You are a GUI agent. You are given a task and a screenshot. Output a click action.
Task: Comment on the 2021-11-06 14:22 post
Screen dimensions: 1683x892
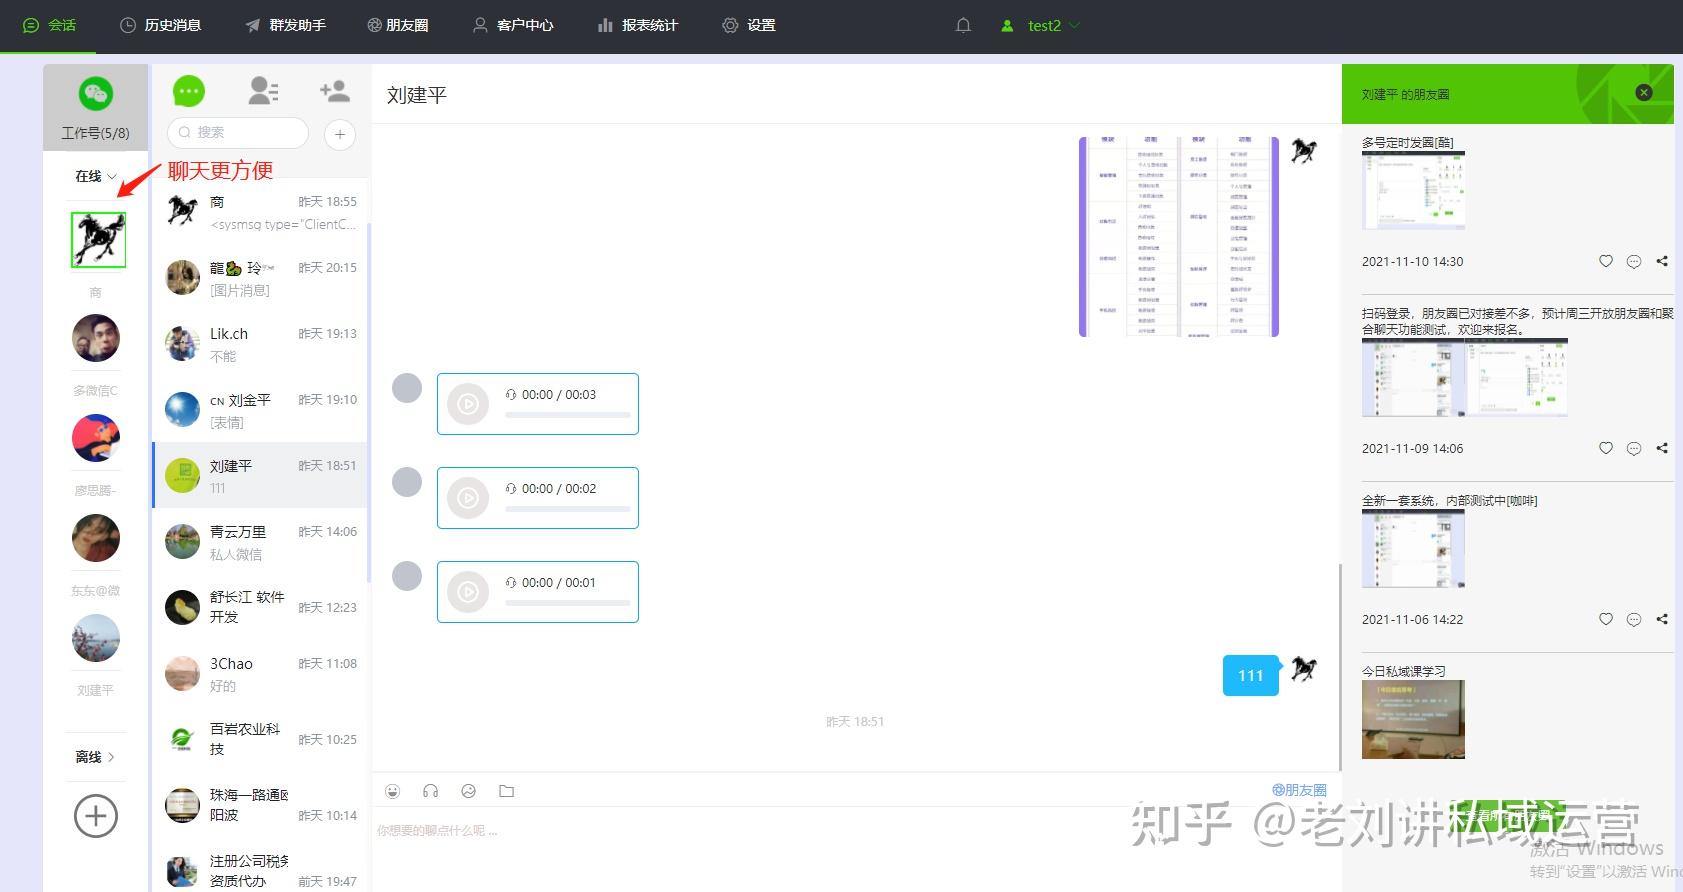pyautogui.click(x=1634, y=619)
